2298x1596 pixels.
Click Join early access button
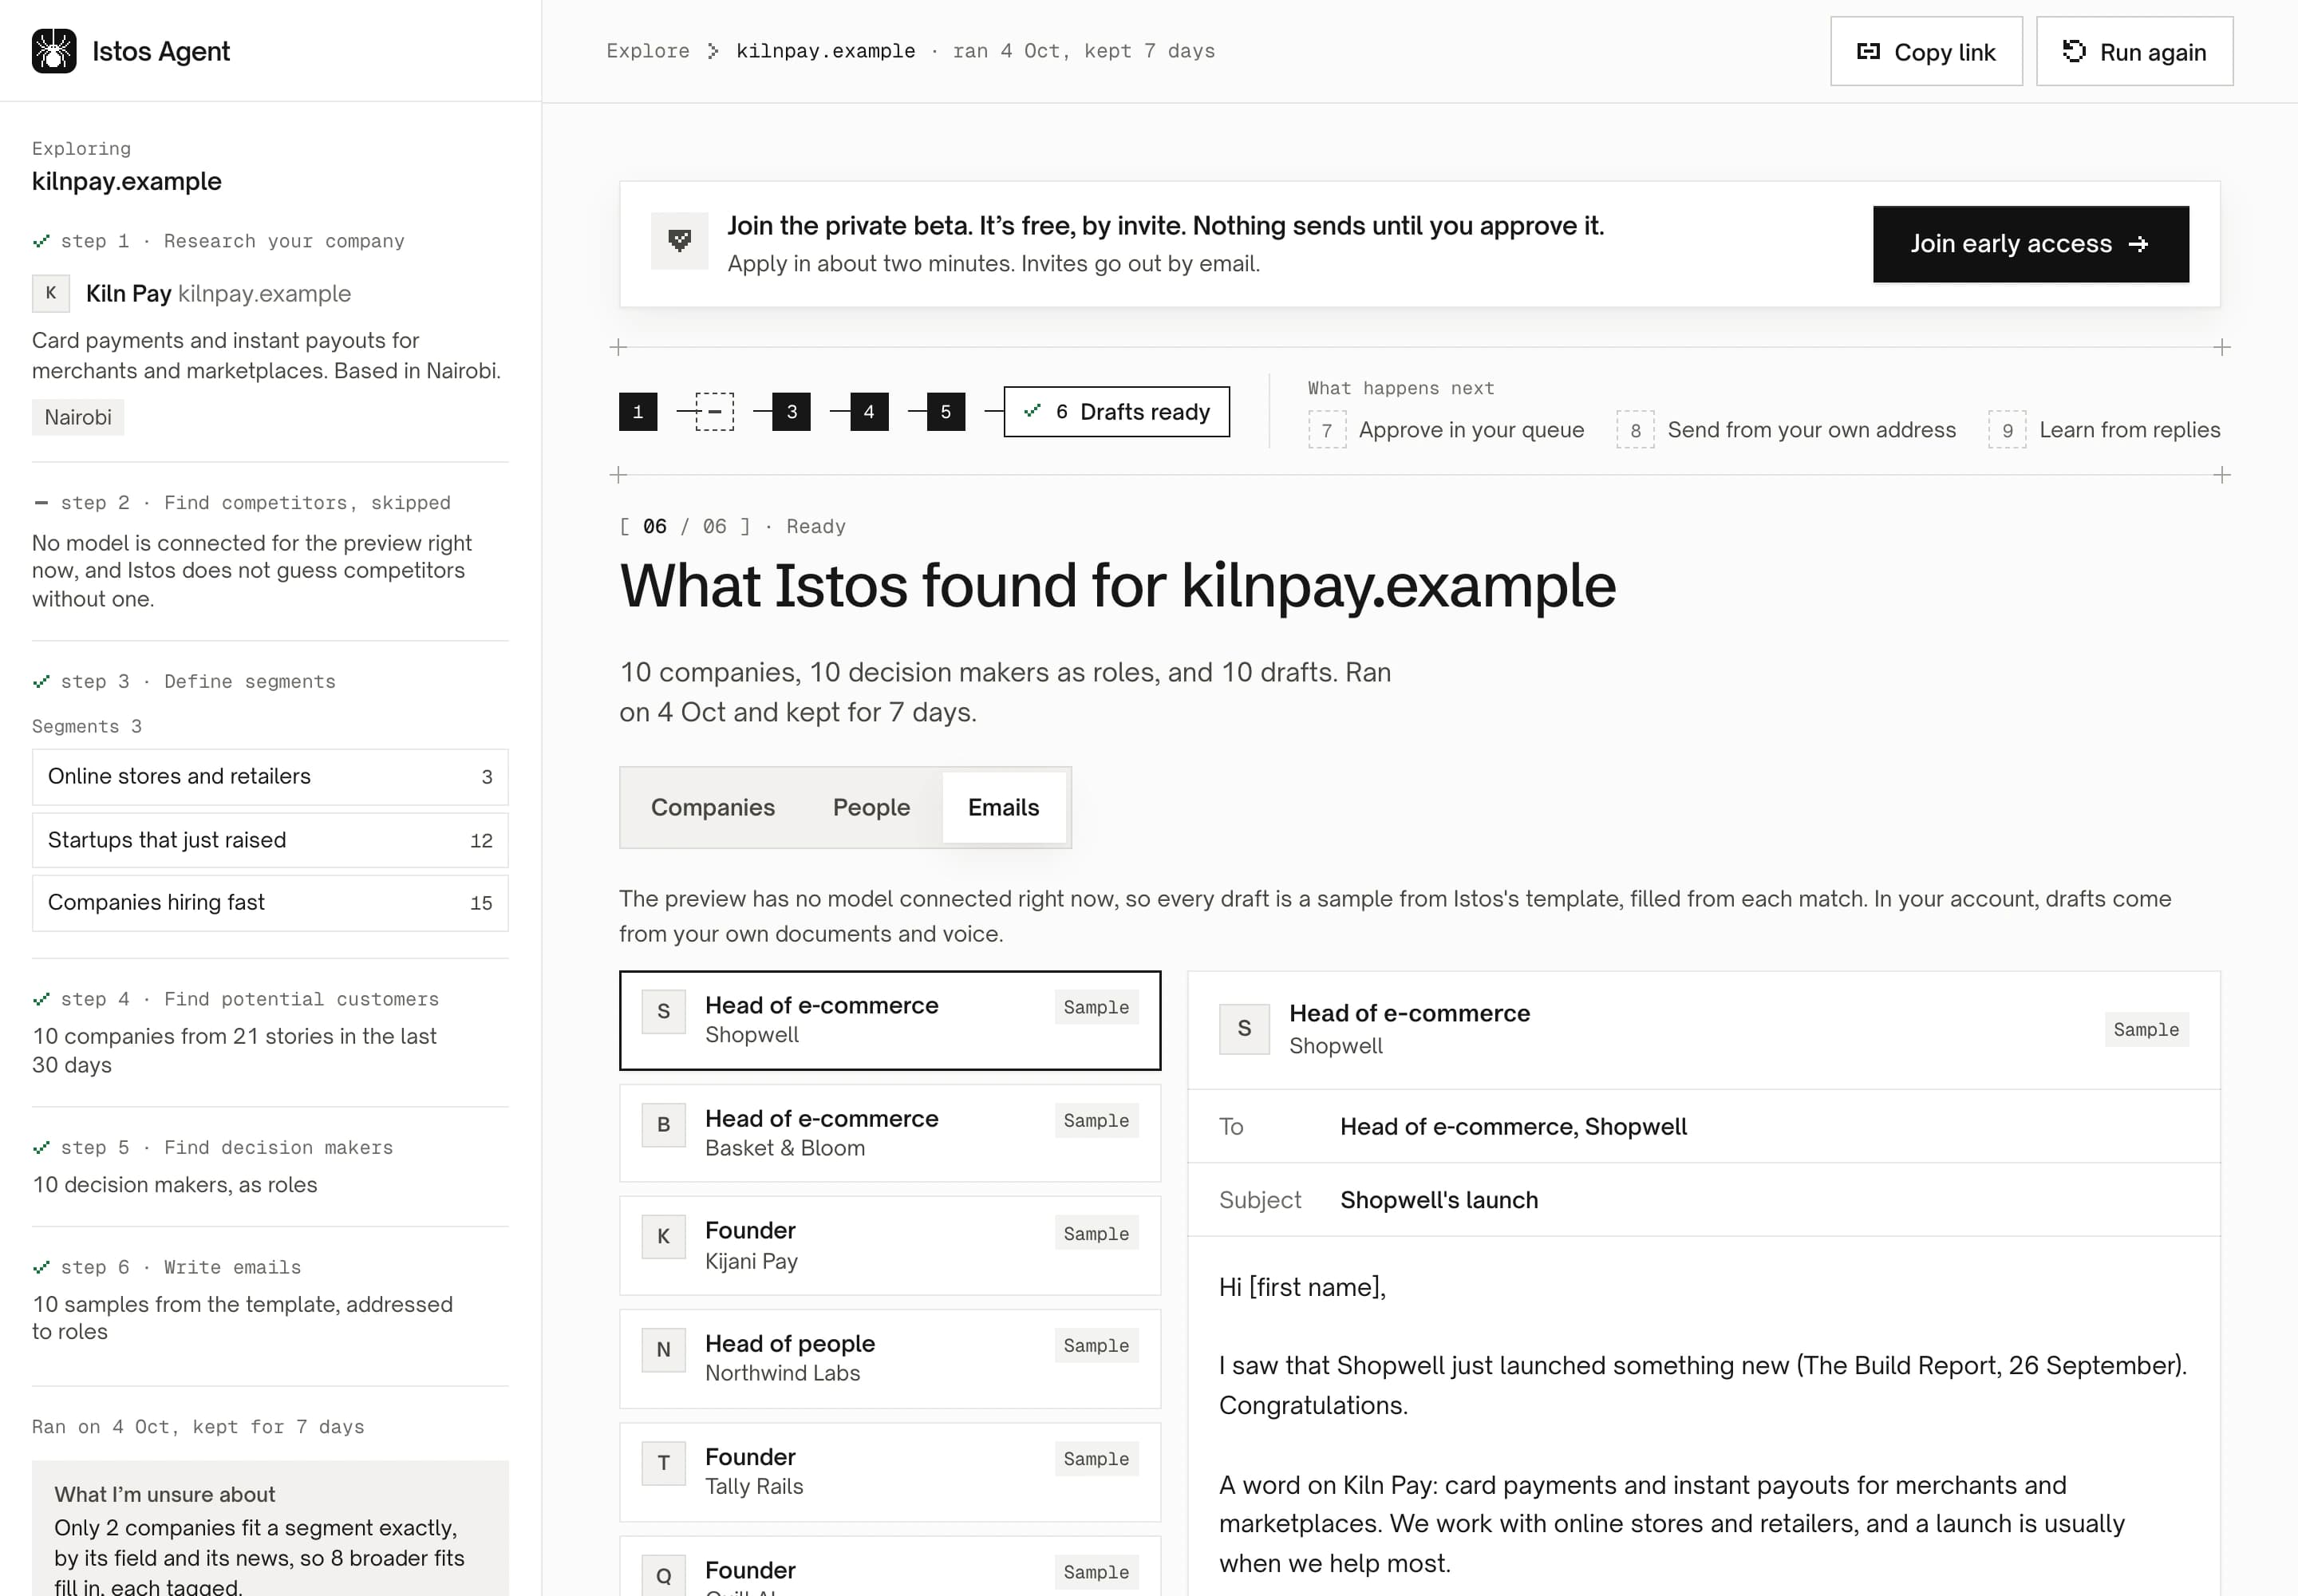(x=2030, y=244)
